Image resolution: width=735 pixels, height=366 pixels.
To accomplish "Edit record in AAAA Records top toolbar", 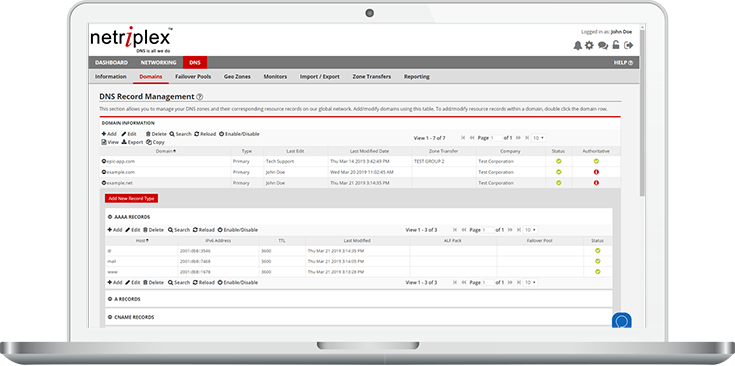I will coord(133,230).
